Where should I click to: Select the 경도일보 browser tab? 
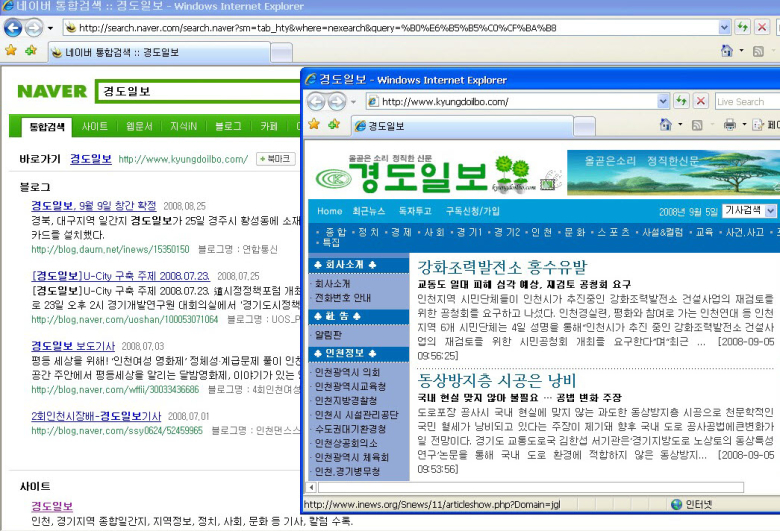463,126
